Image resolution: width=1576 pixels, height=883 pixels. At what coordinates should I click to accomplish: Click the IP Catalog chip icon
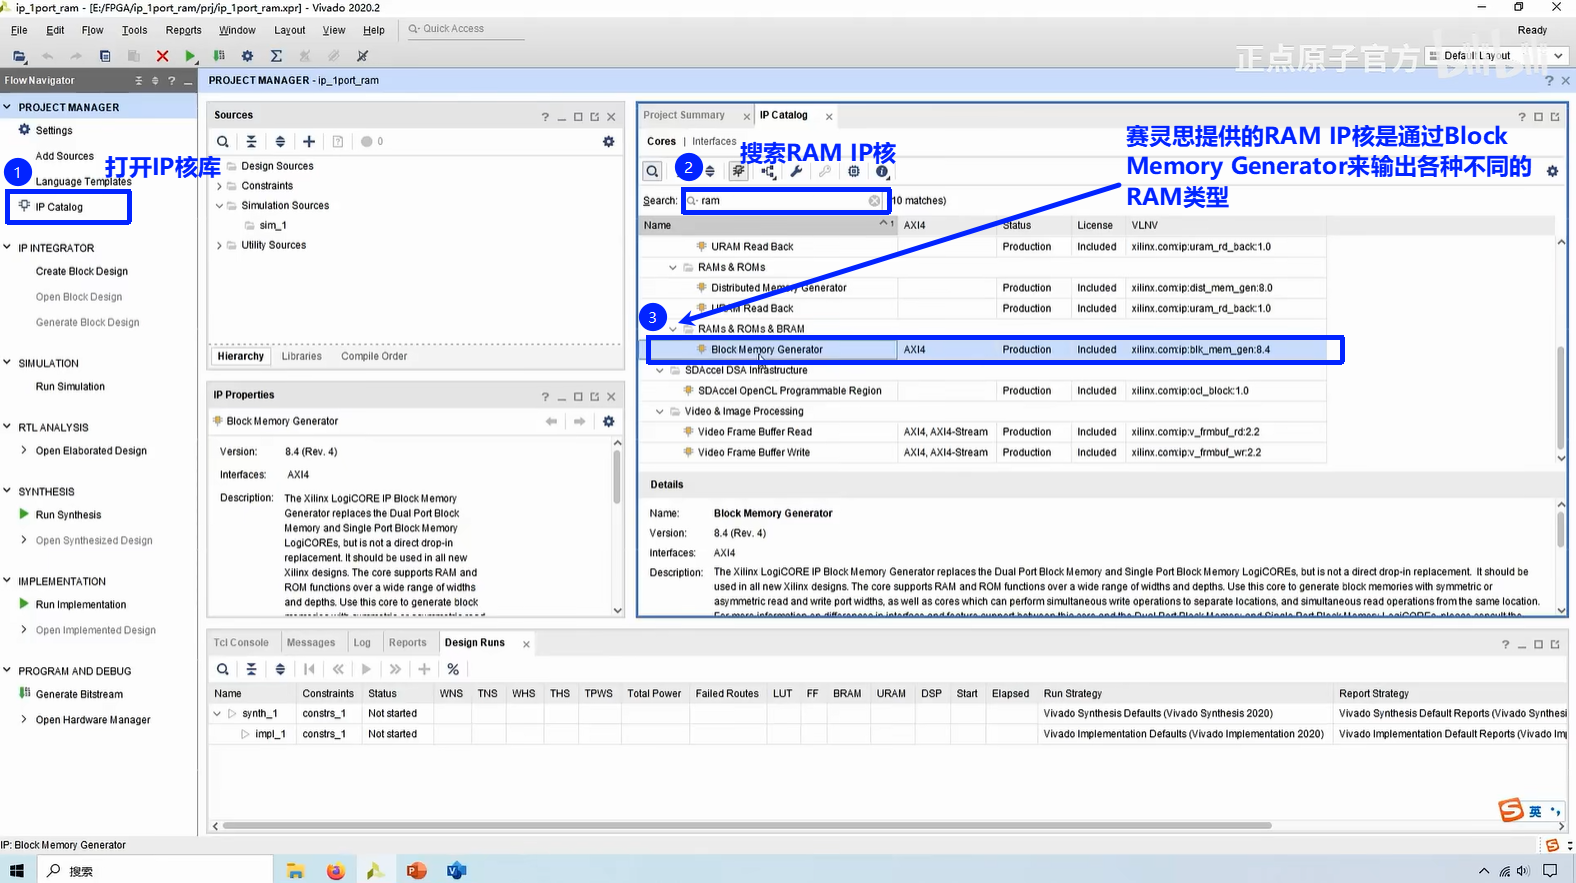pyautogui.click(x=853, y=171)
